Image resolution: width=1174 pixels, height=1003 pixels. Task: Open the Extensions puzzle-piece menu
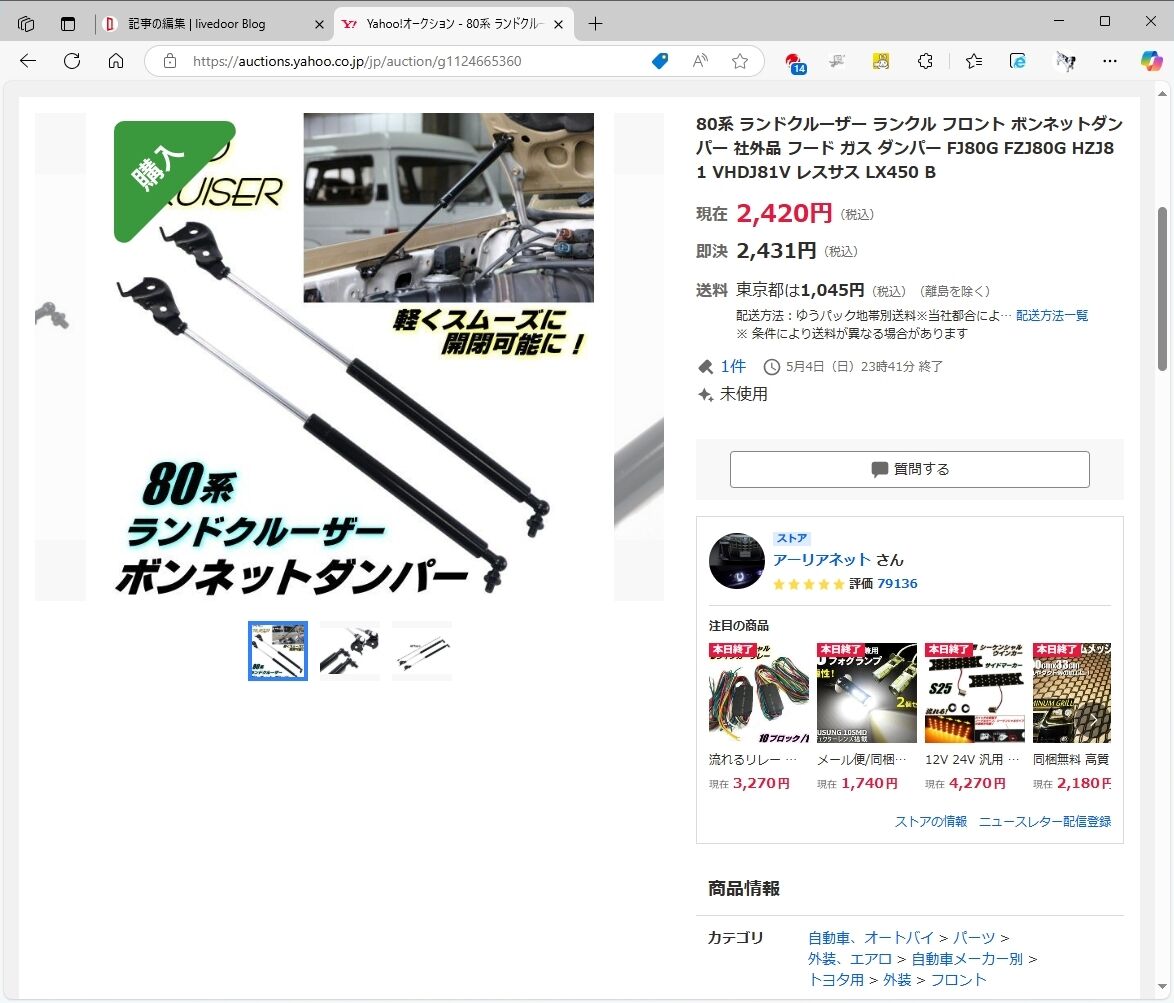(925, 61)
